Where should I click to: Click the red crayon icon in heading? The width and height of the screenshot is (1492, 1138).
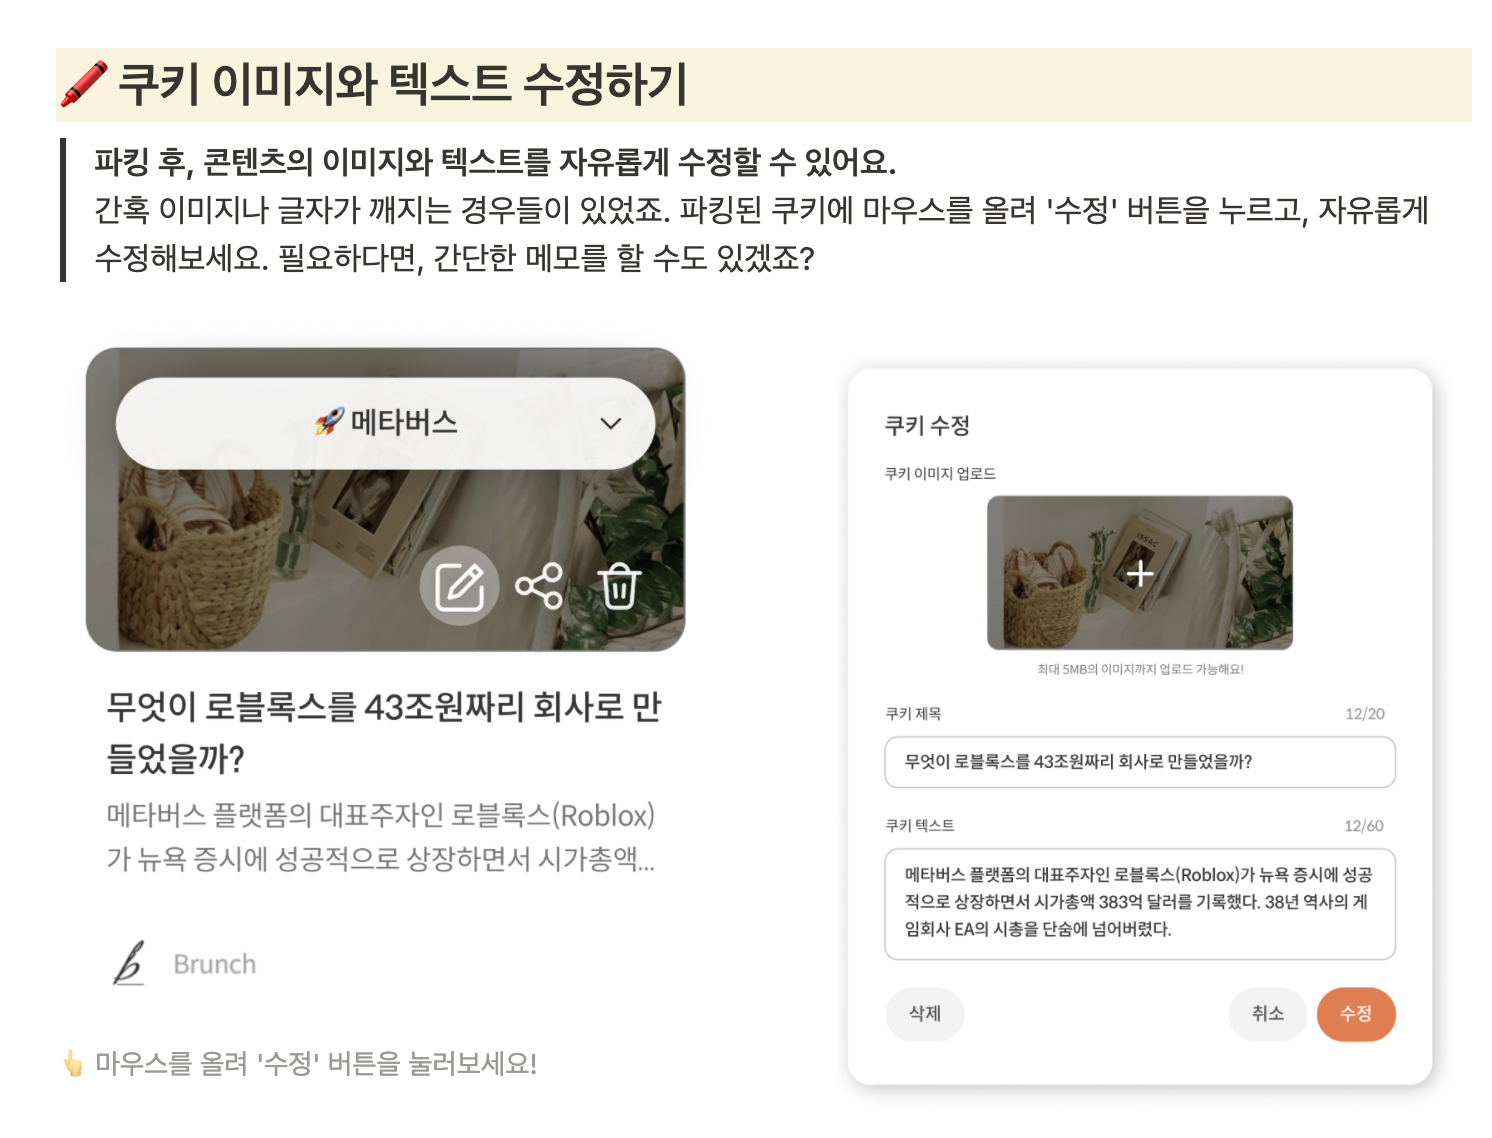click(x=84, y=84)
